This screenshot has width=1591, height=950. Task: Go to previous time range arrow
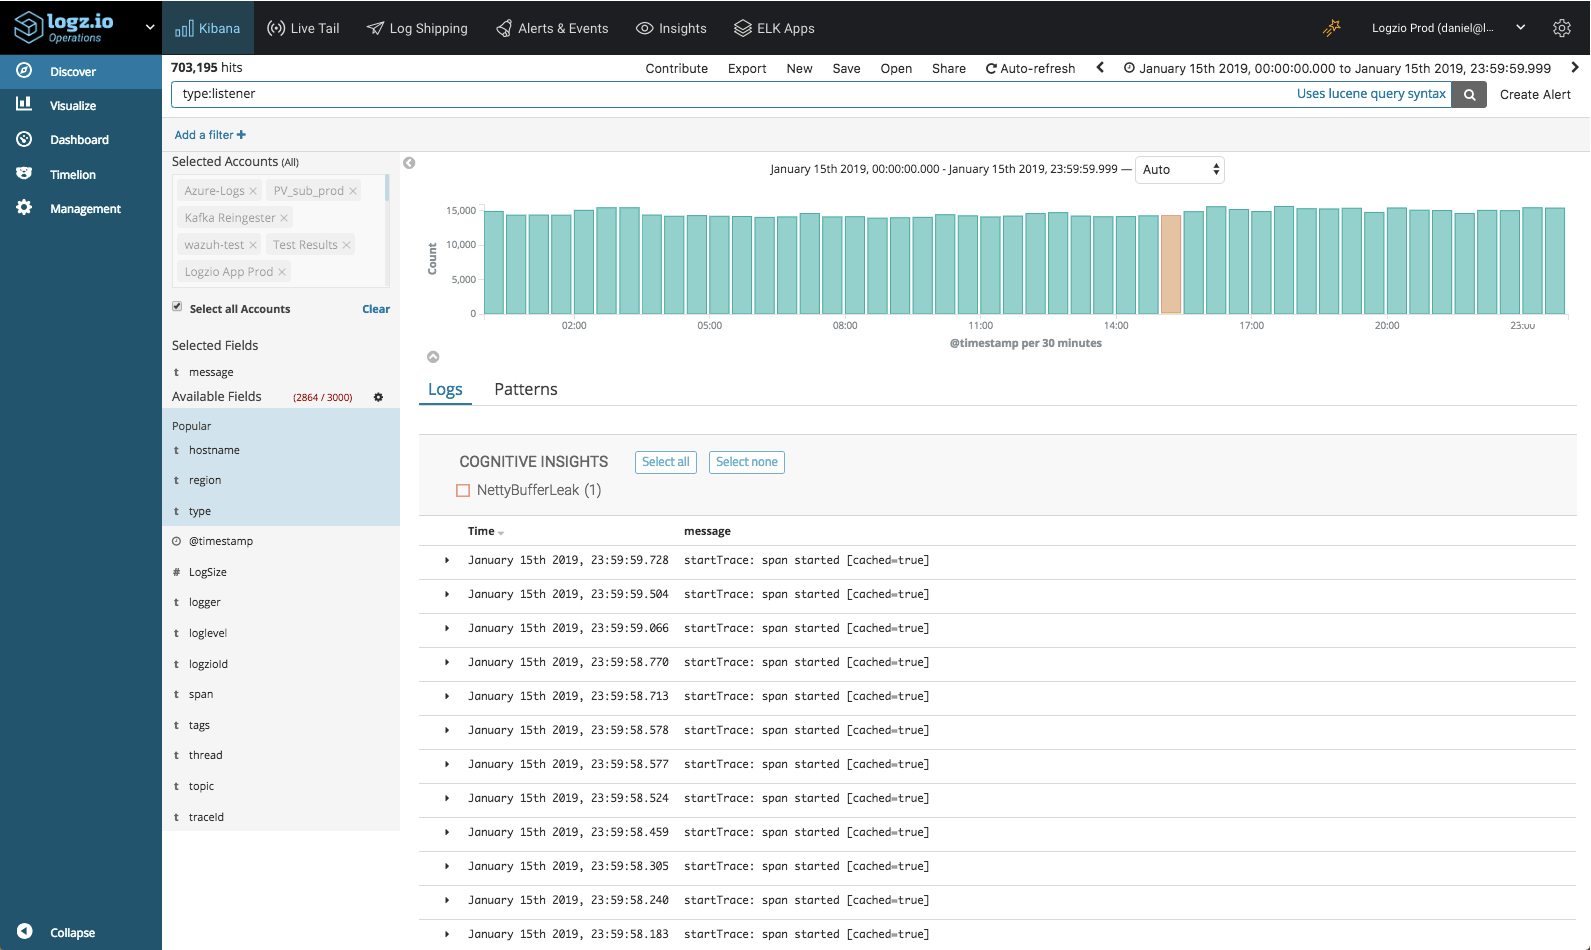(1100, 68)
